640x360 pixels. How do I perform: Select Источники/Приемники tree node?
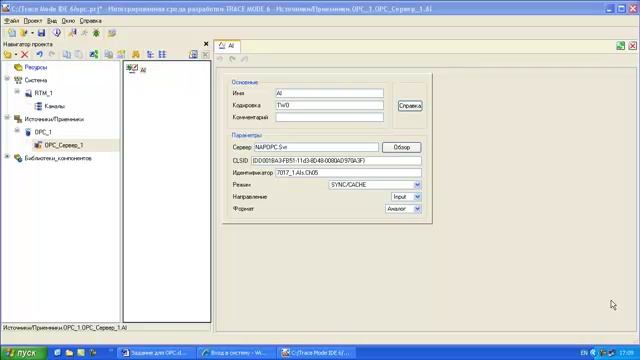click(x=54, y=120)
